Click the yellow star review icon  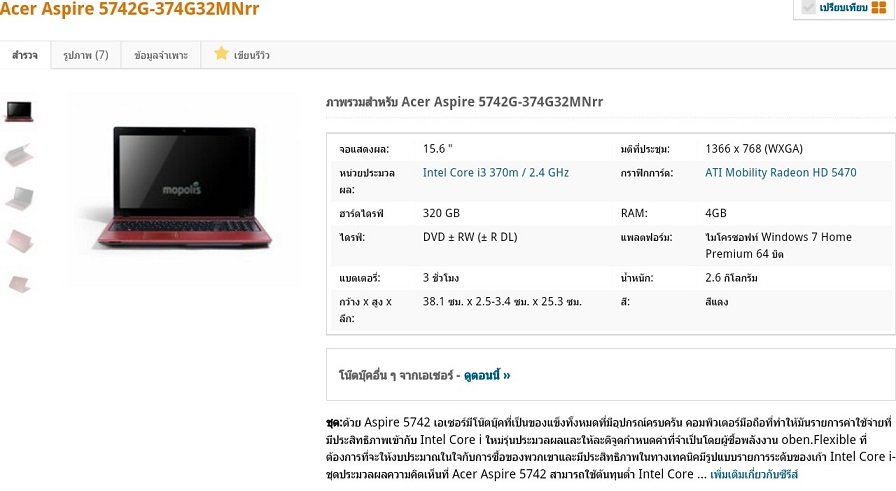(x=221, y=54)
